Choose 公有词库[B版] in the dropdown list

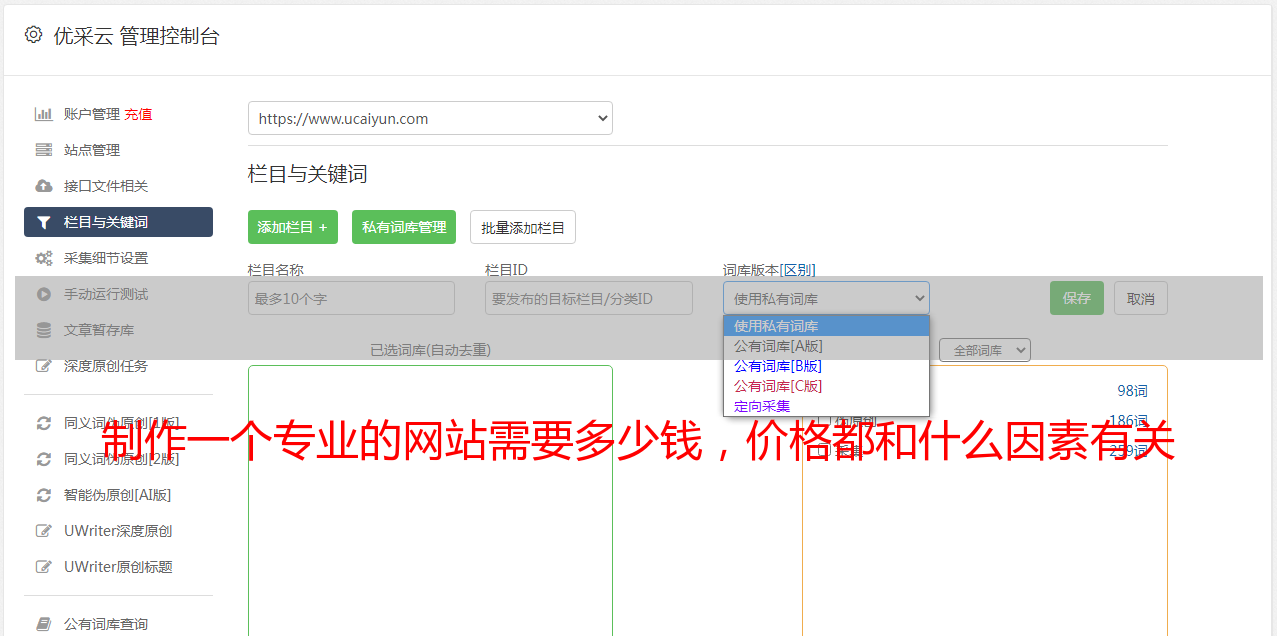[x=826, y=366]
